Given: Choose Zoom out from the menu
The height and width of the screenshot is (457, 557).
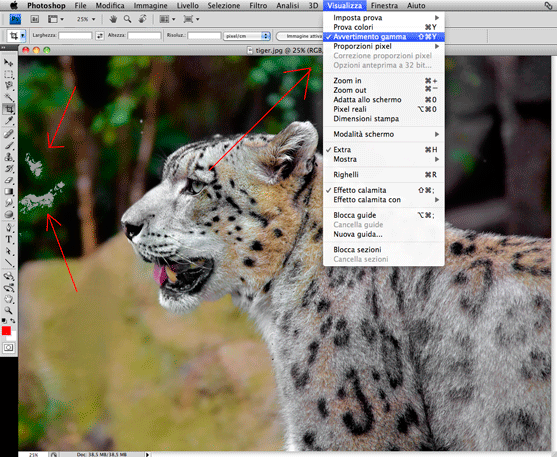Looking at the screenshot, I should (384, 90).
